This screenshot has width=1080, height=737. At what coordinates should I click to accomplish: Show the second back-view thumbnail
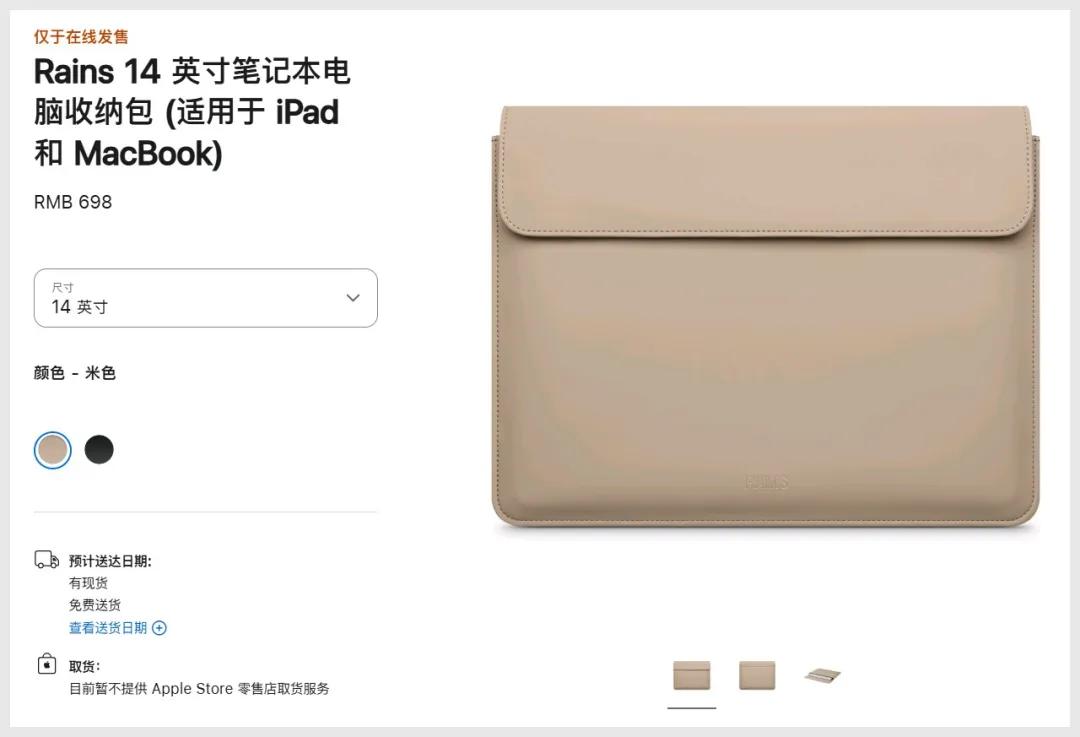(757, 675)
